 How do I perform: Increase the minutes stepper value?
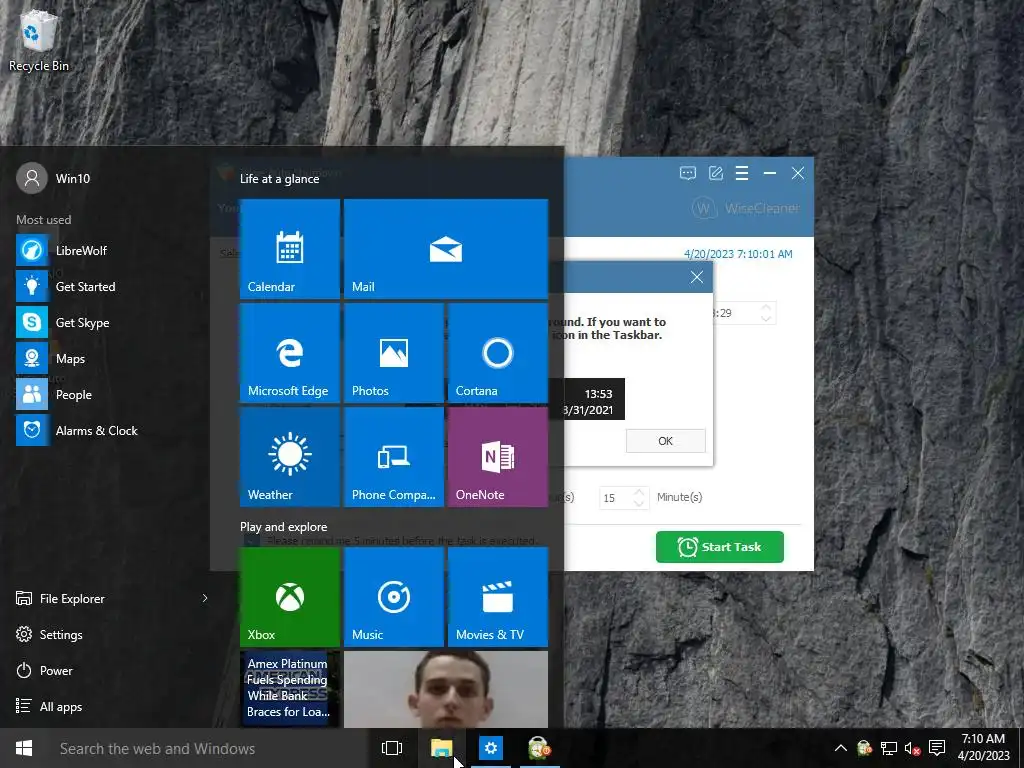pos(640,492)
